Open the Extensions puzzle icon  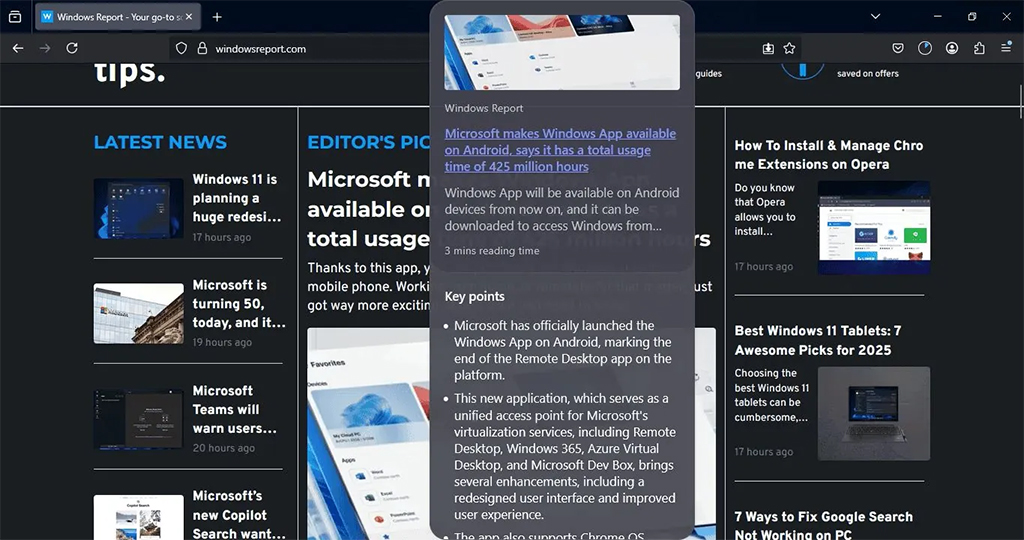coord(979,48)
